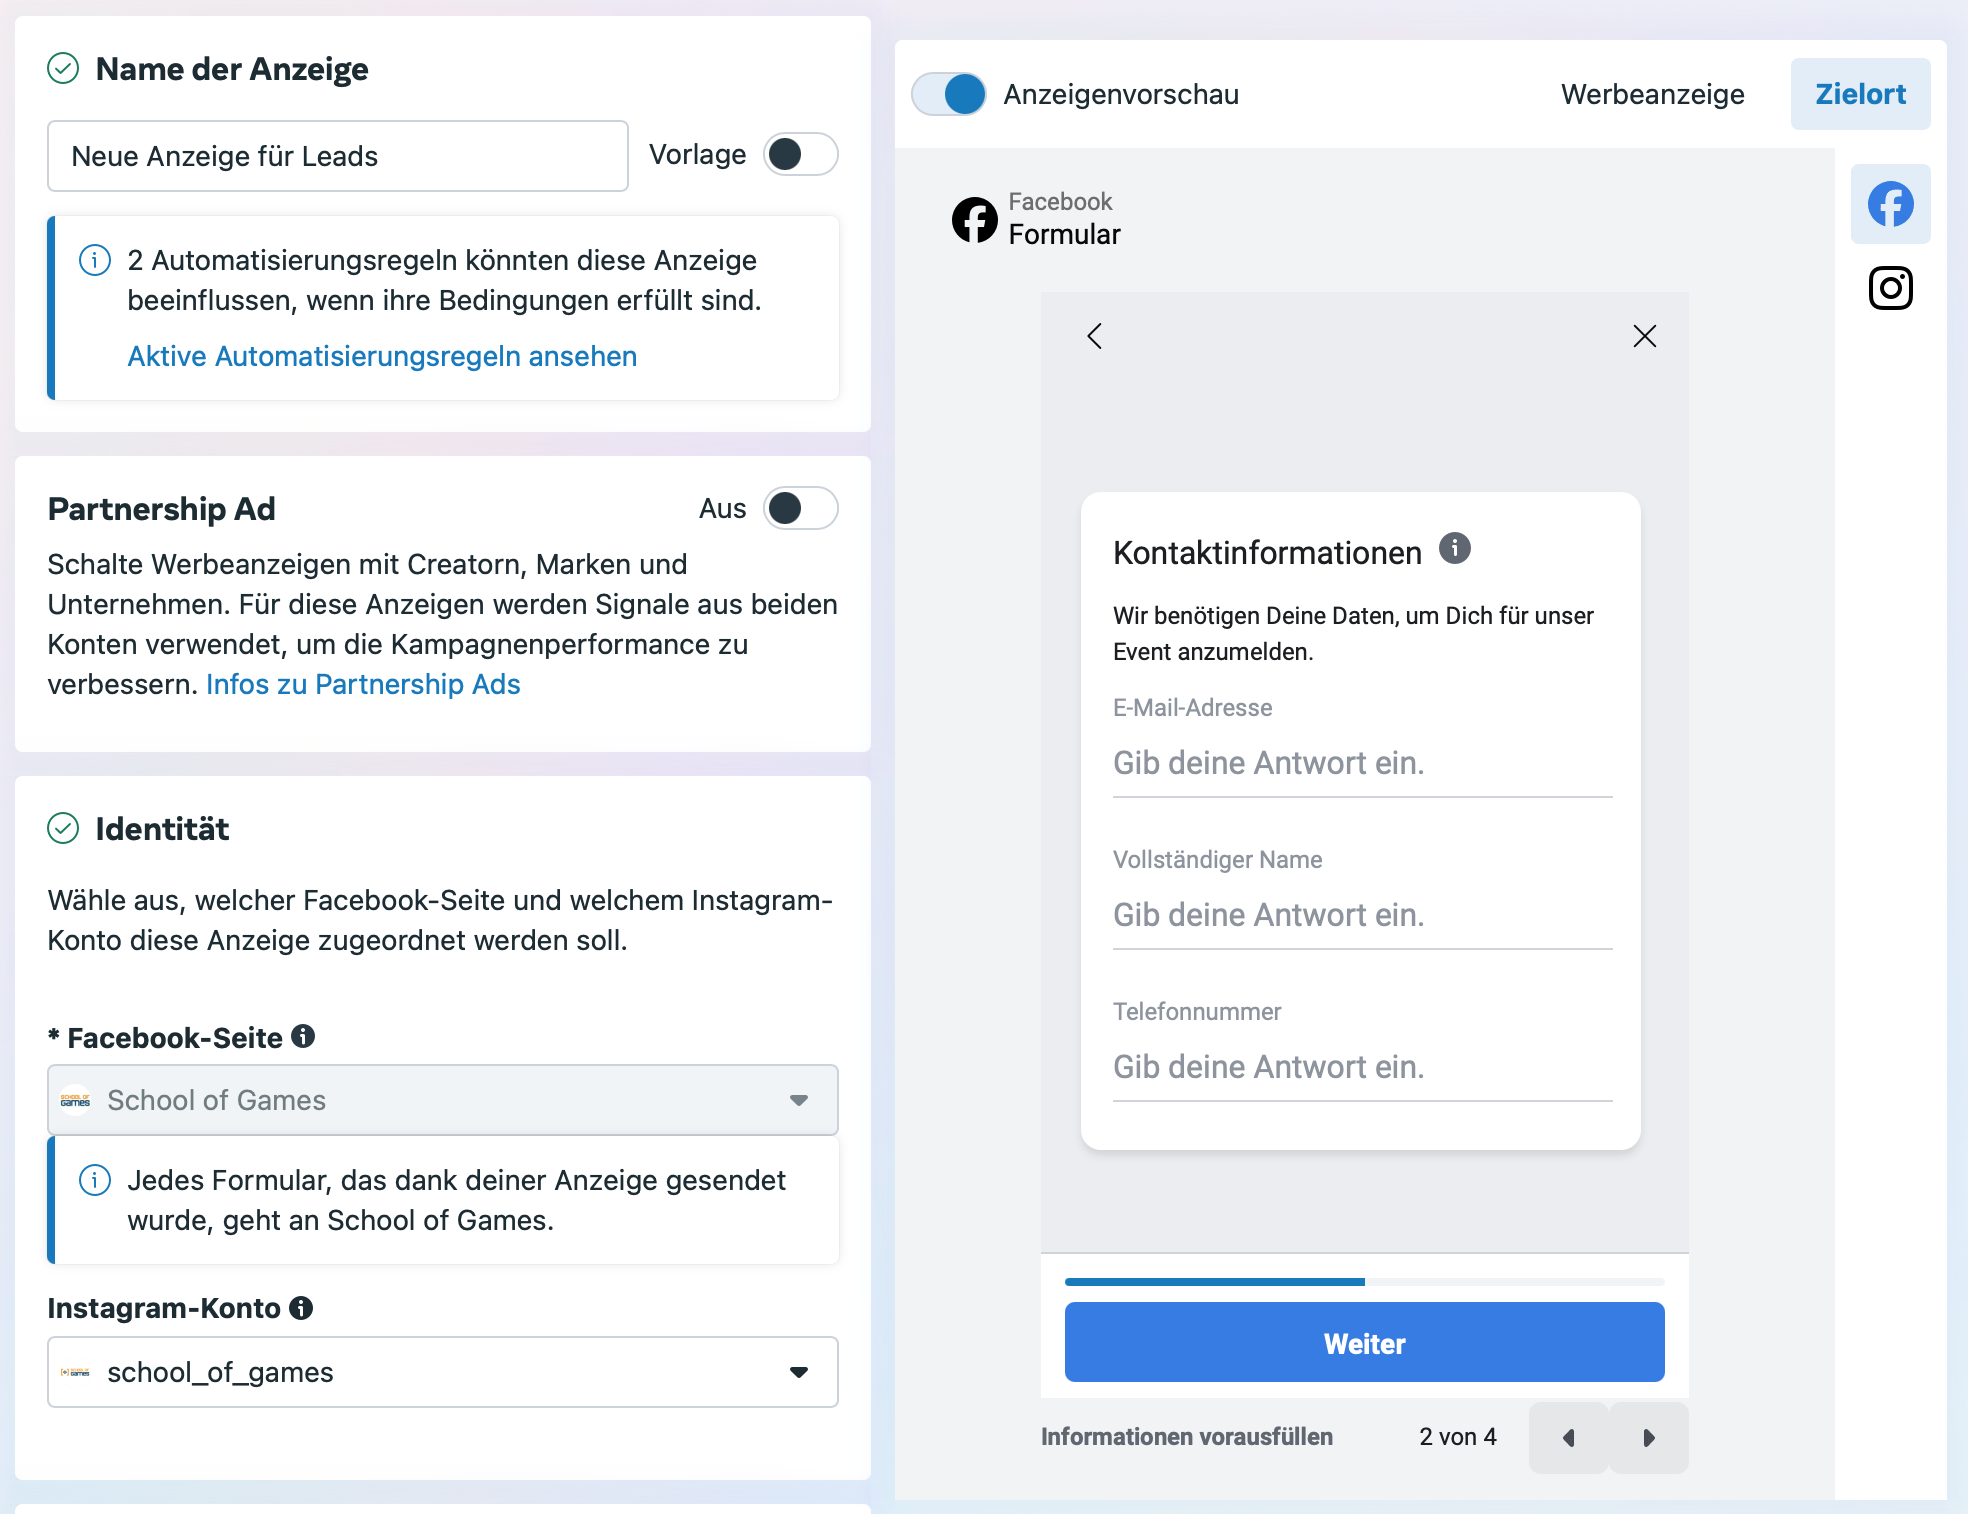The width and height of the screenshot is (1968, 1514).
Task: Click the blue Weiter button
Action: (1365, 1343)
